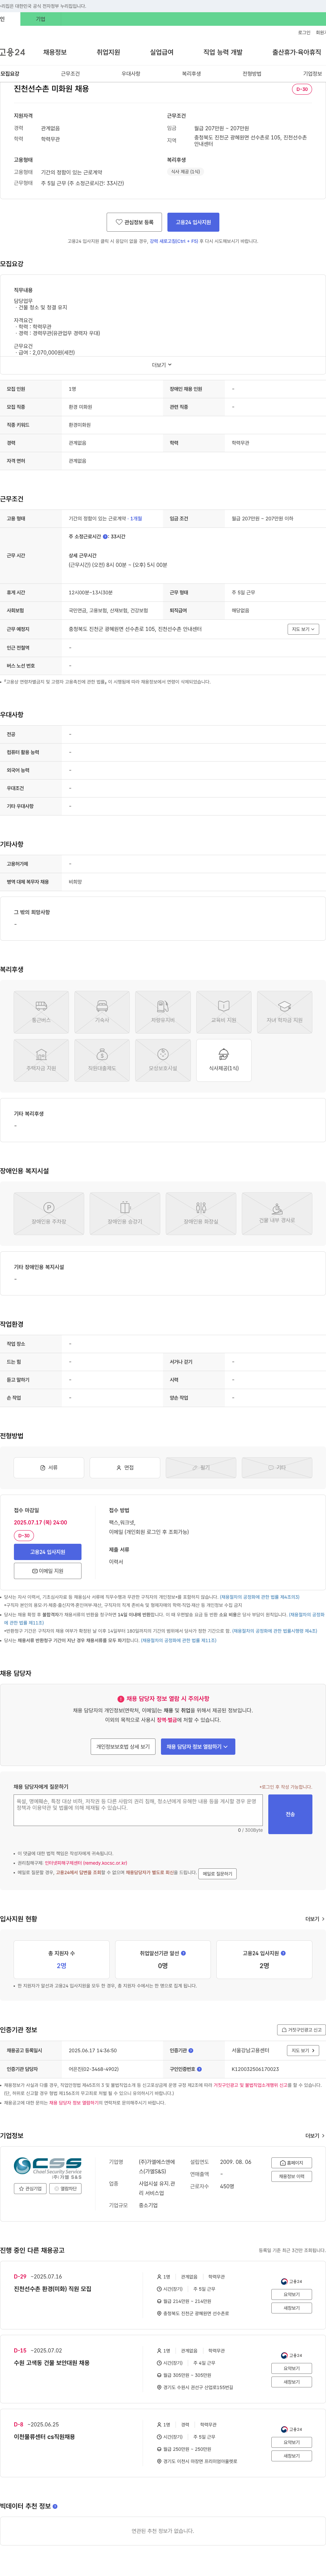The image size is (326, 2576).
Task: Open the 직업 능력 개발 menu
Action: point(223,52)
